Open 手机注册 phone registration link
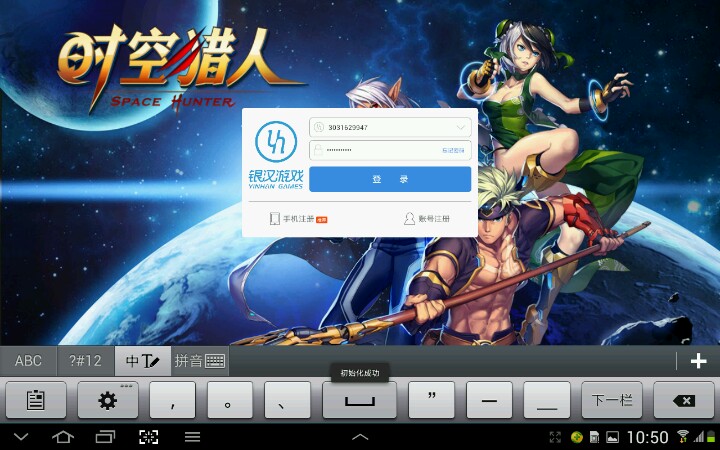 point(299,218)
